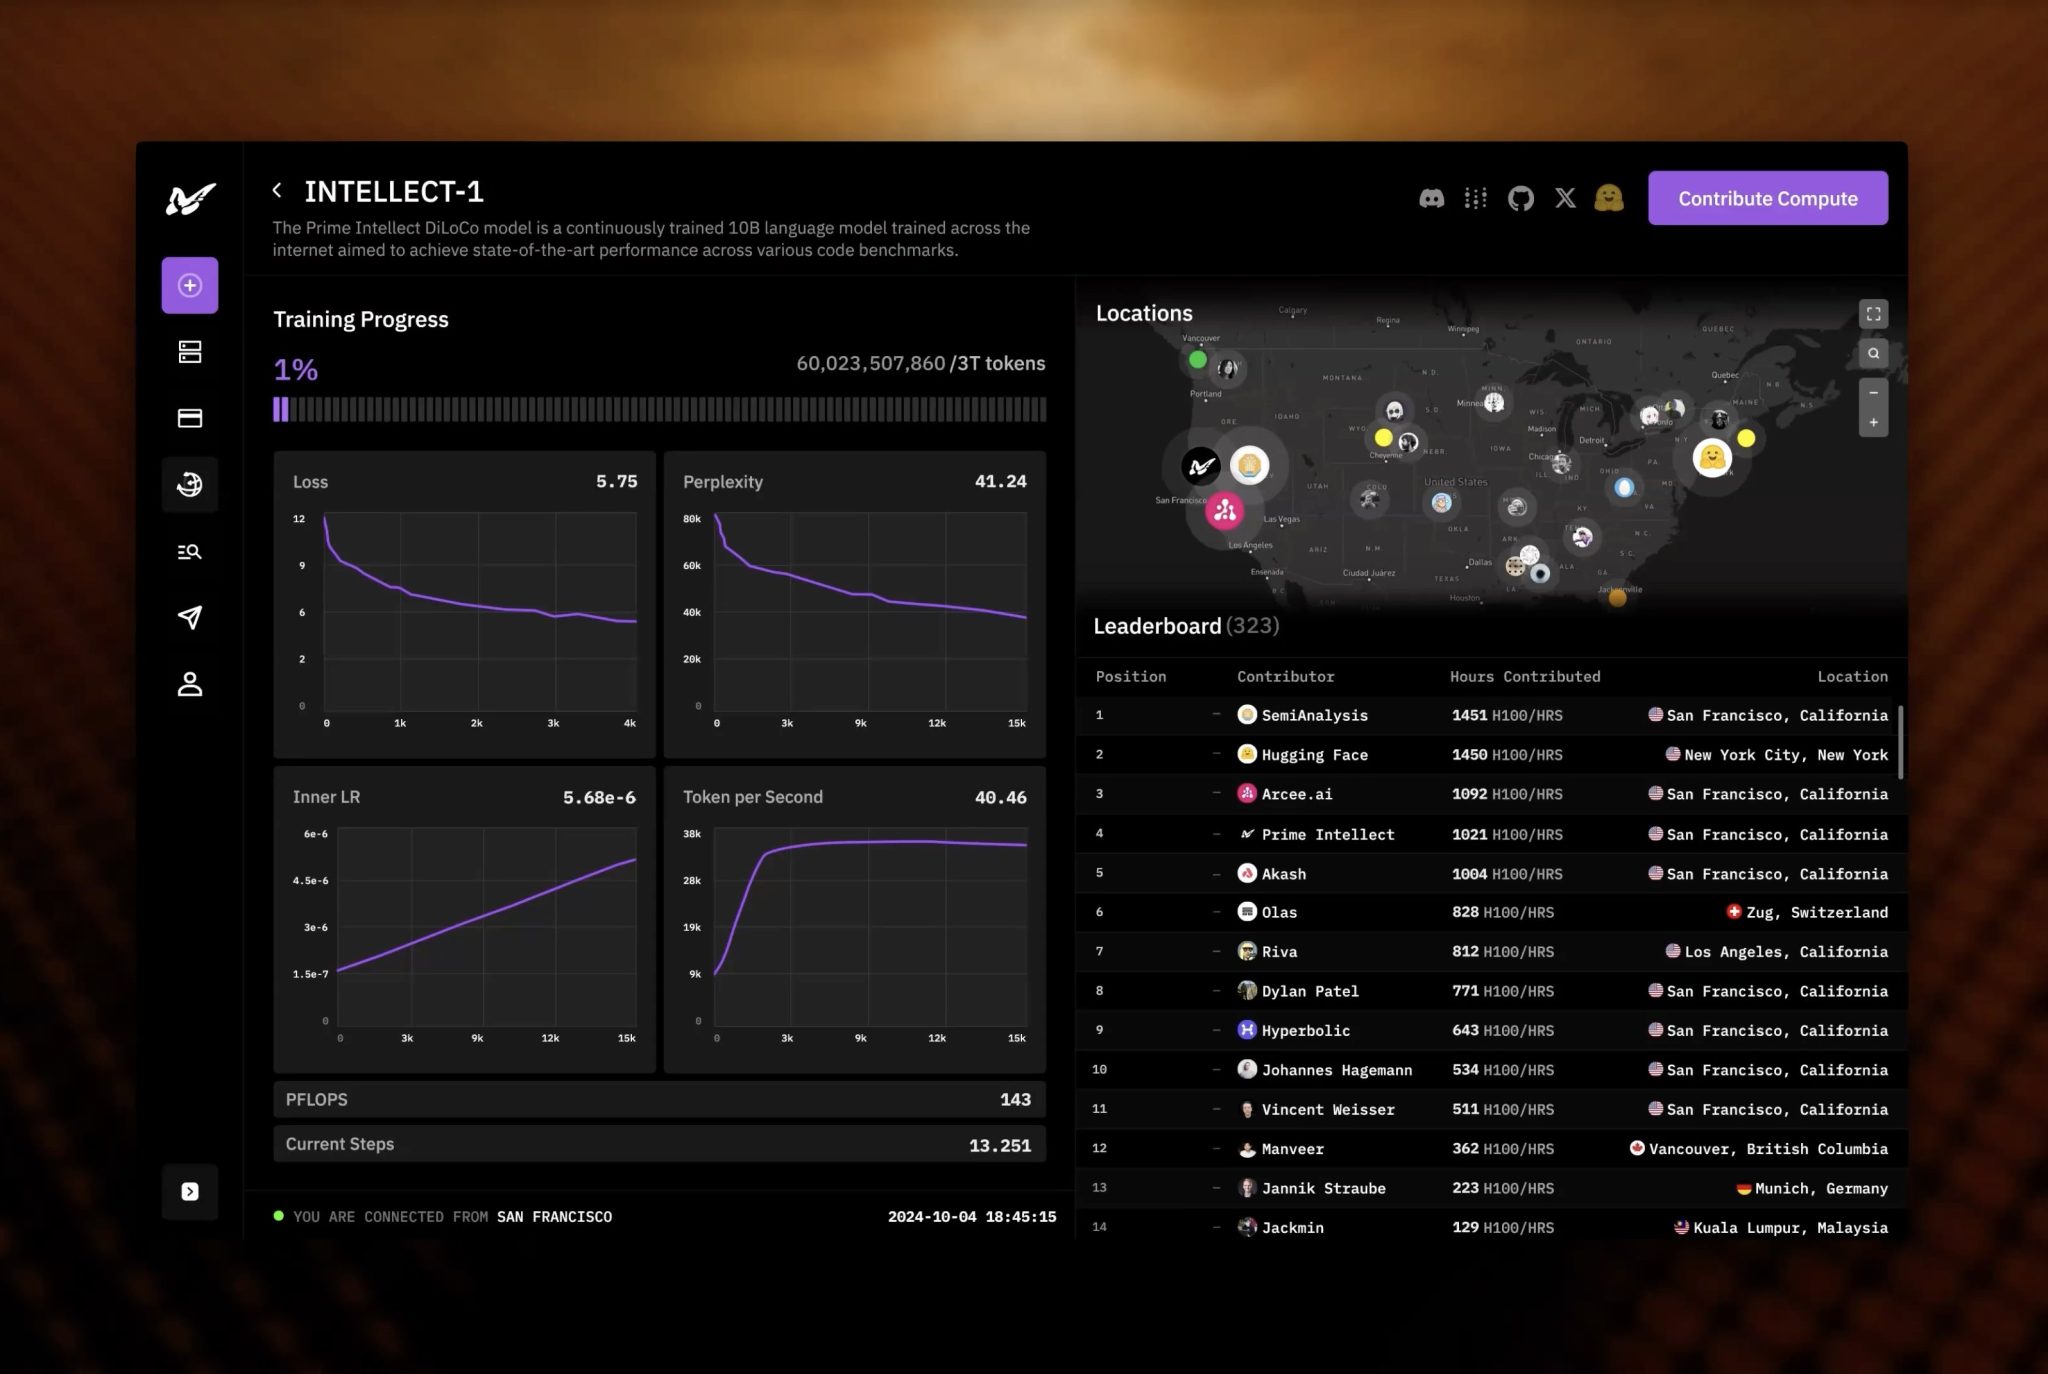Screen dimensions: 2048x1374
Task: Open the GitHub link icon
Action: [1521, 198]
